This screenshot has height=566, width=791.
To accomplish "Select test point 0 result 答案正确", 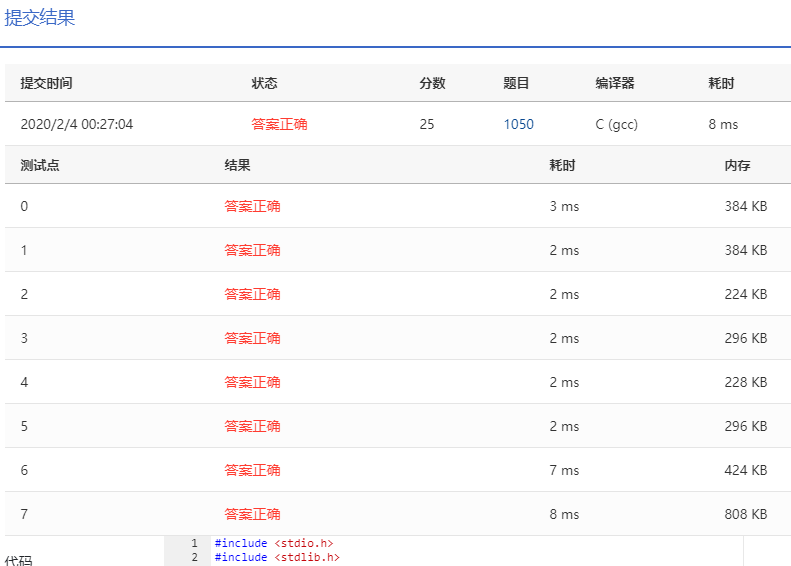I will (252, 206).
